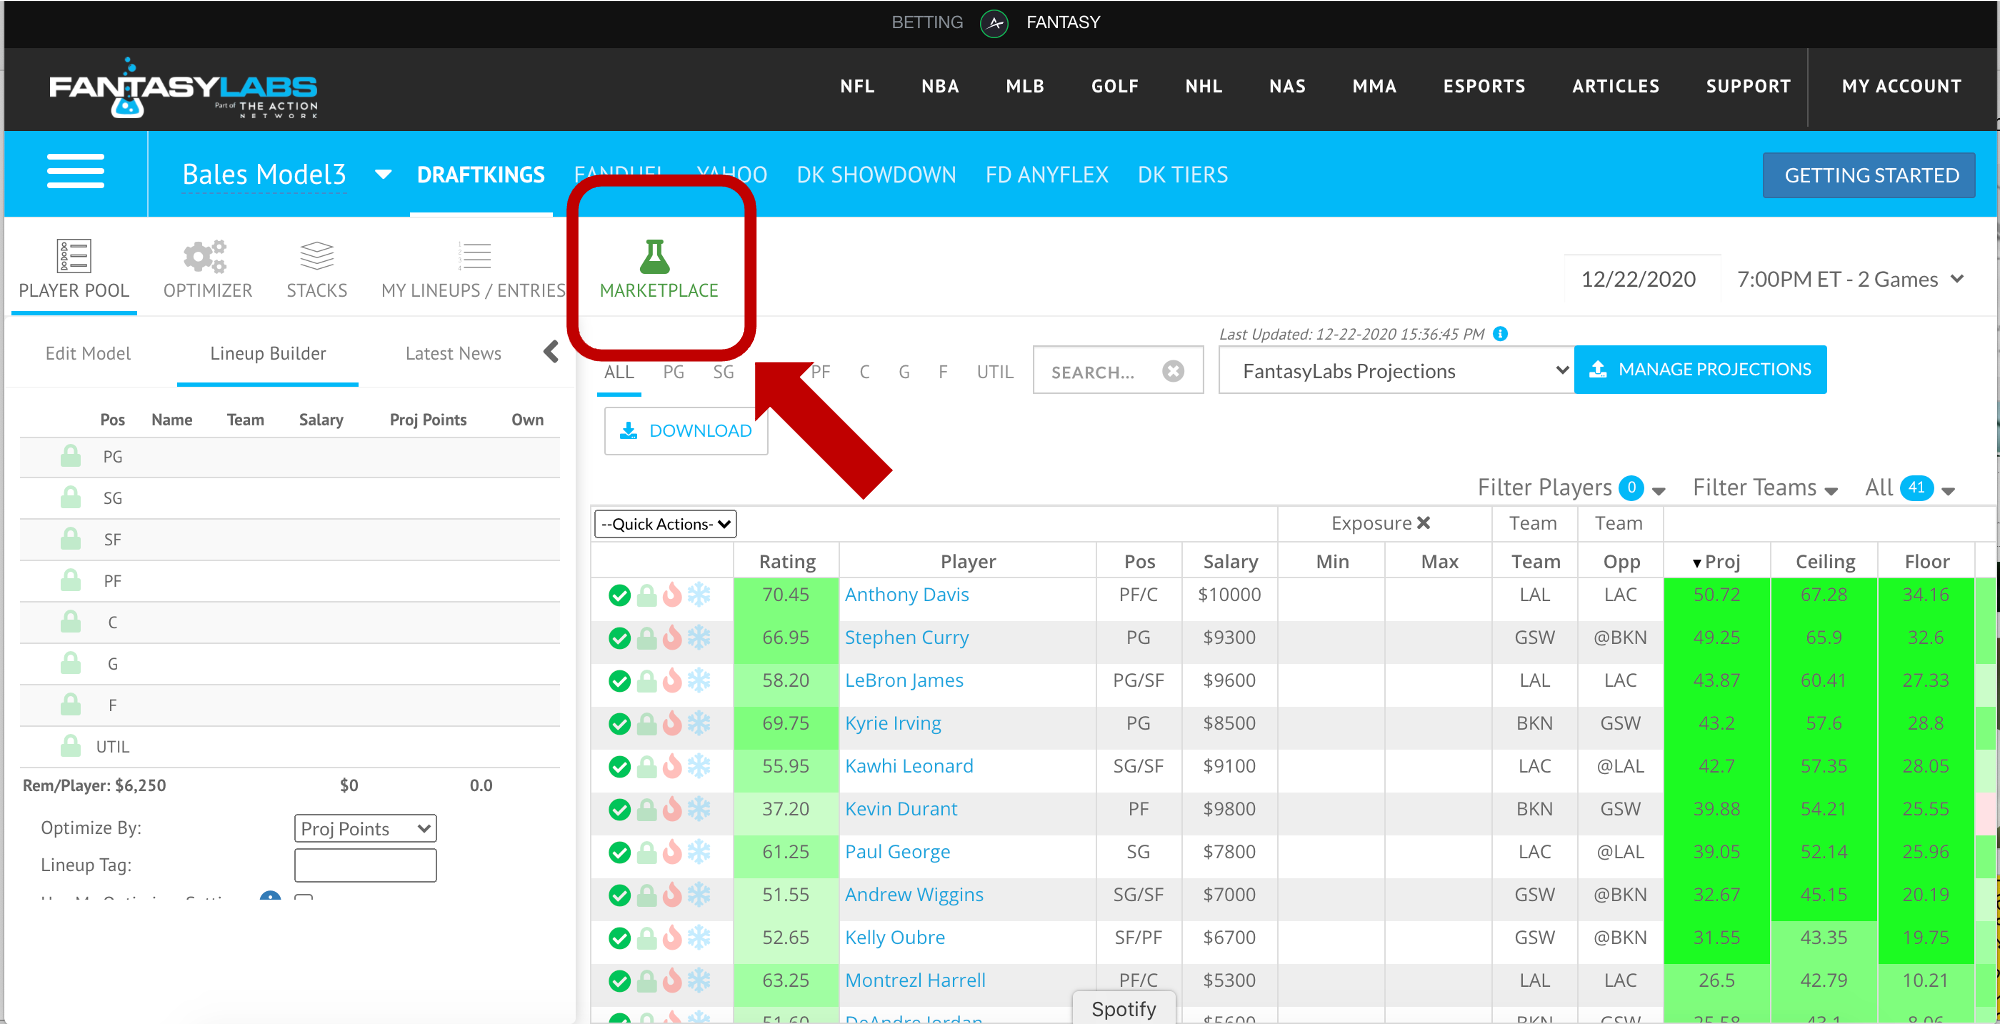Dislike Kevin Durant with the snowflake icon
Viewport: 2002px width, 1025px height.
pyautogui.click(x=699, y=810)
